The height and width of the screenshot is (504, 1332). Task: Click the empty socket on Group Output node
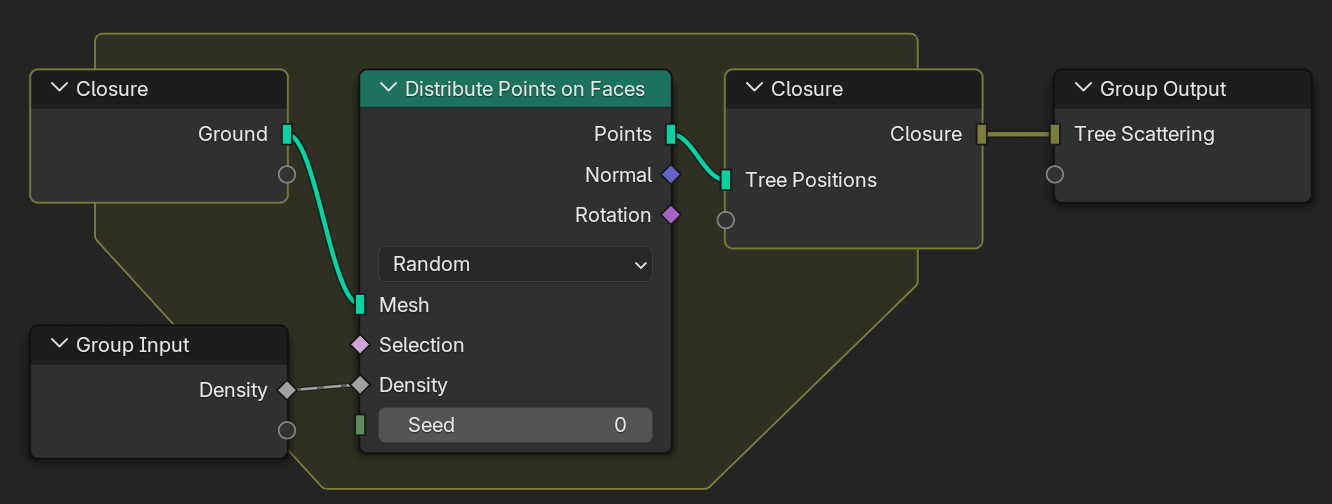pyautogui.click(x=1055, y=175)
